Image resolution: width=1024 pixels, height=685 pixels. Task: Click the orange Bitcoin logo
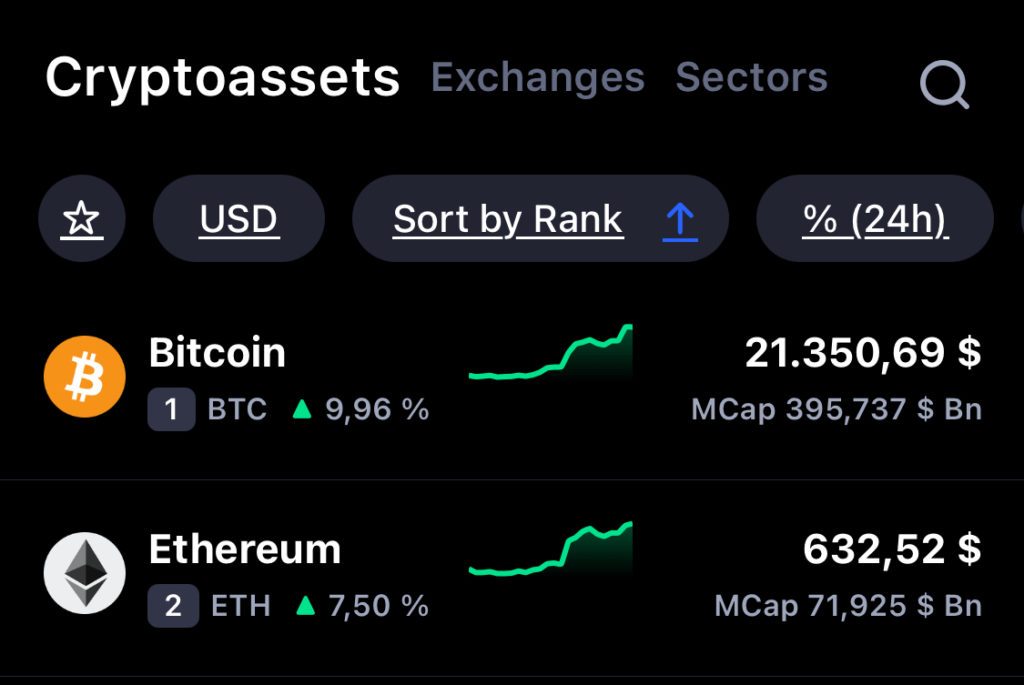(x=85, y=377)
